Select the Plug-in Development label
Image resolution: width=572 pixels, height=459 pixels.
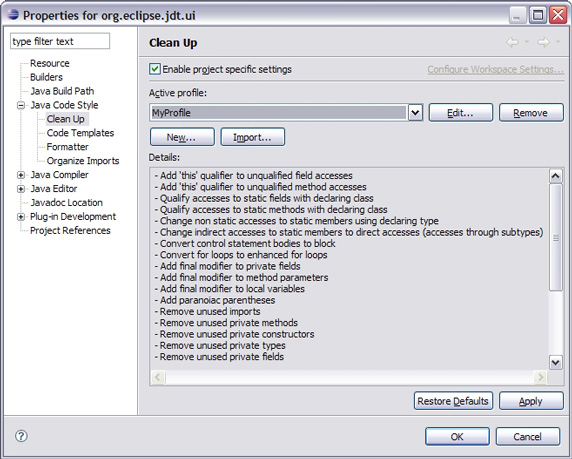(x=73, y=217)
